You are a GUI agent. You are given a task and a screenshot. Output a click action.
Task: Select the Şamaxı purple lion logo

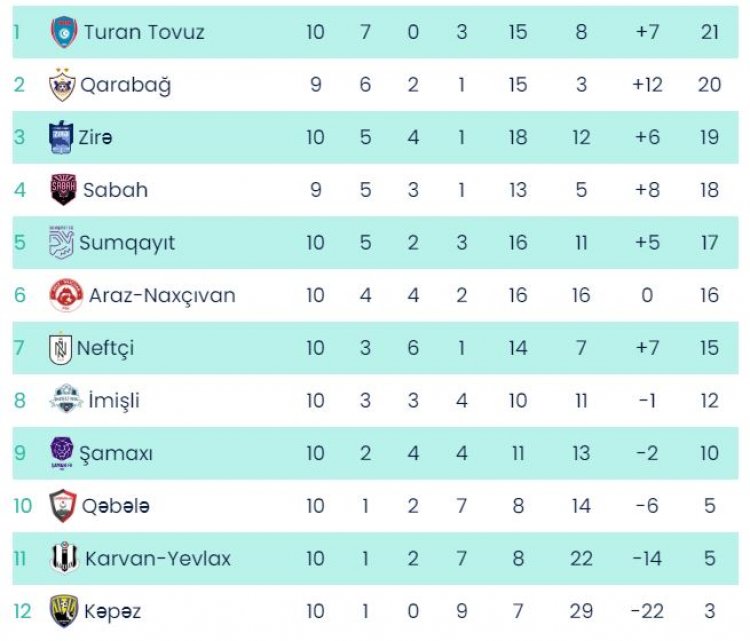62,453
